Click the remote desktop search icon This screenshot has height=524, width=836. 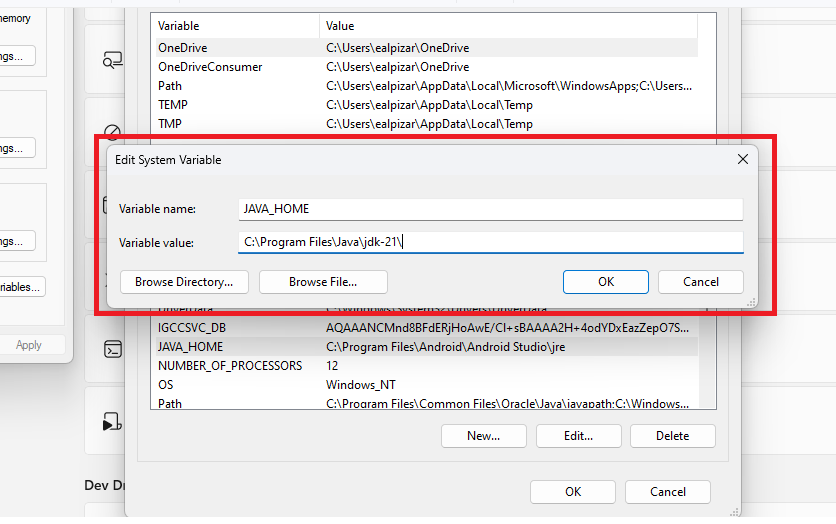tap(112, 60)
